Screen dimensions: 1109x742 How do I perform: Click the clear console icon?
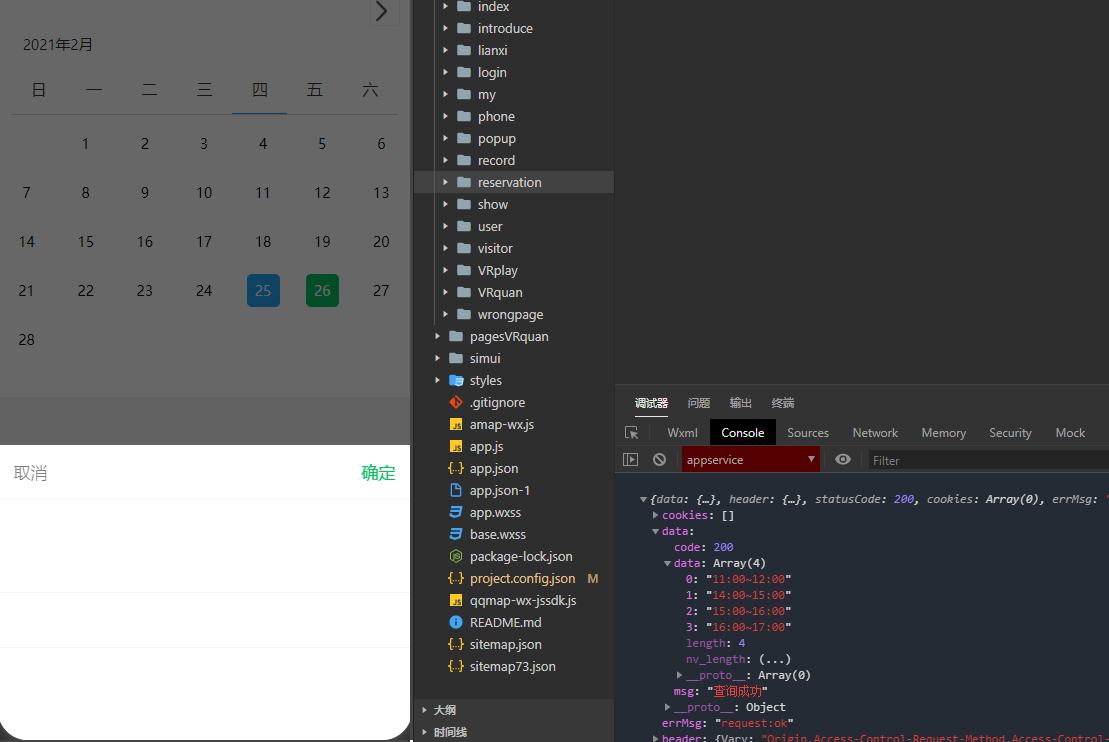(660, 460)
